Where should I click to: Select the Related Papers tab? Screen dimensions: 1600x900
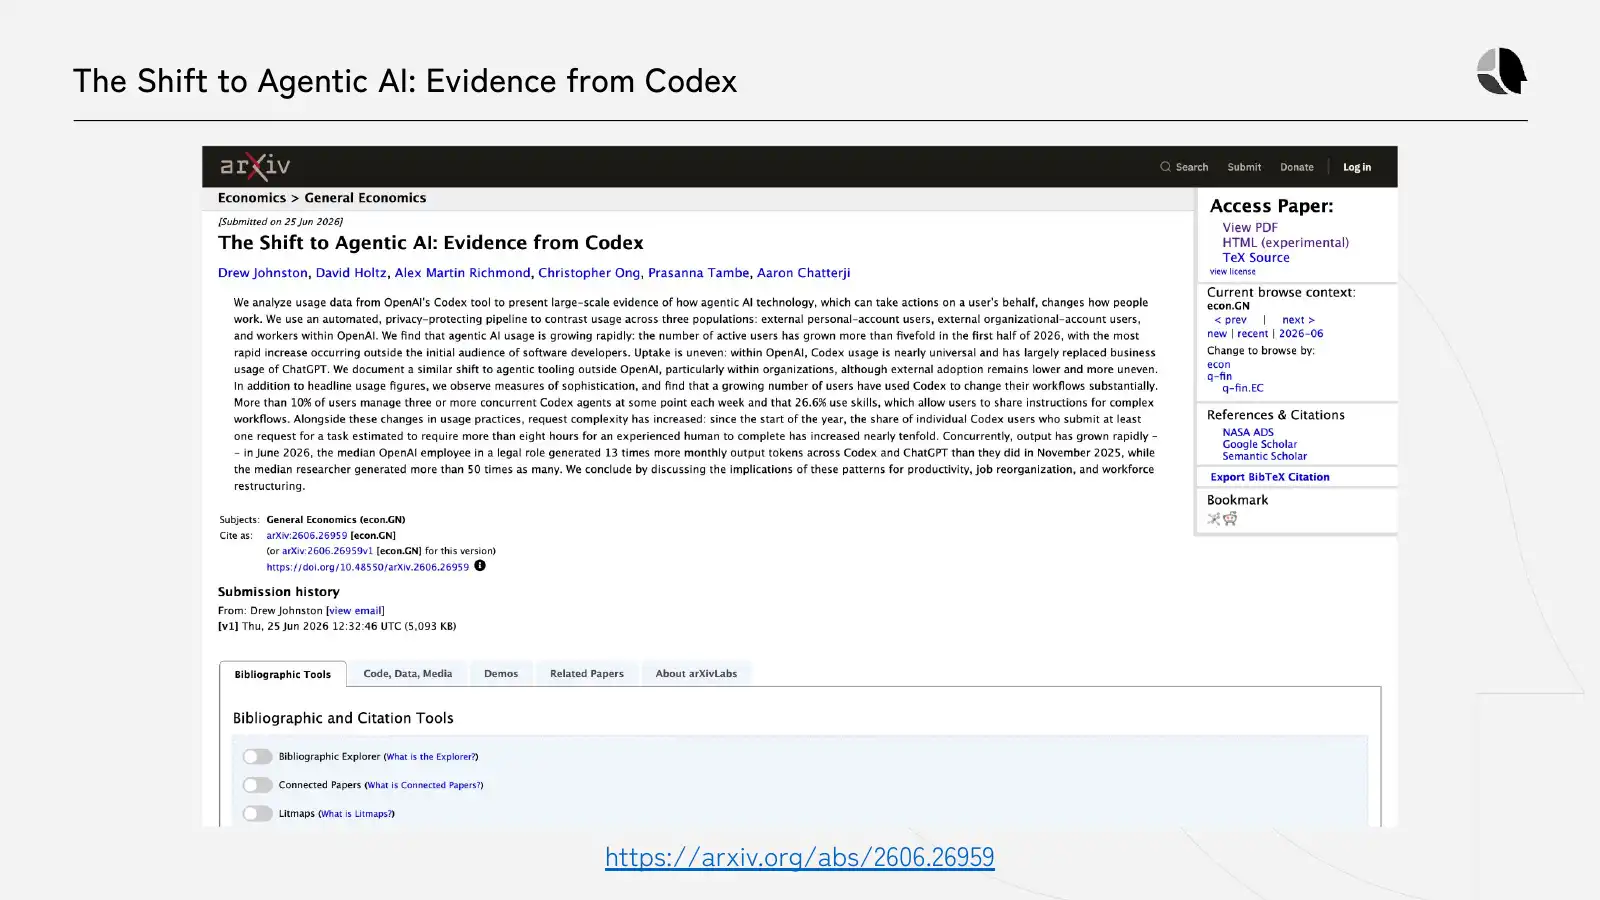[x=587, y=674]
